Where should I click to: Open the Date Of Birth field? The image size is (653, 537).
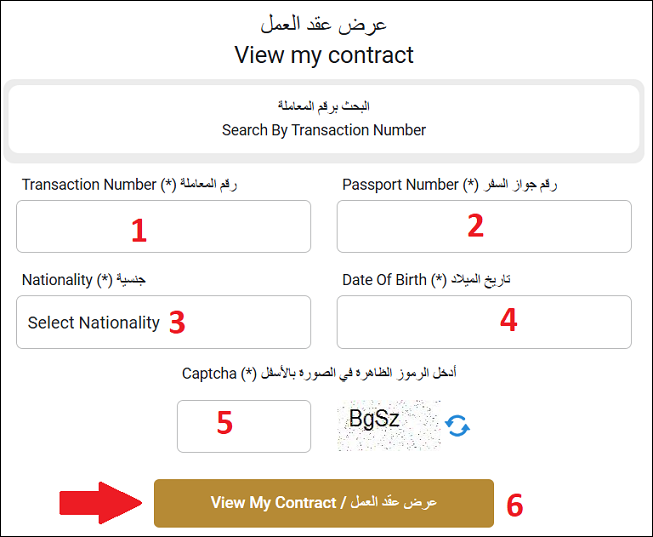pyautogui.click(x=484, y=322)
